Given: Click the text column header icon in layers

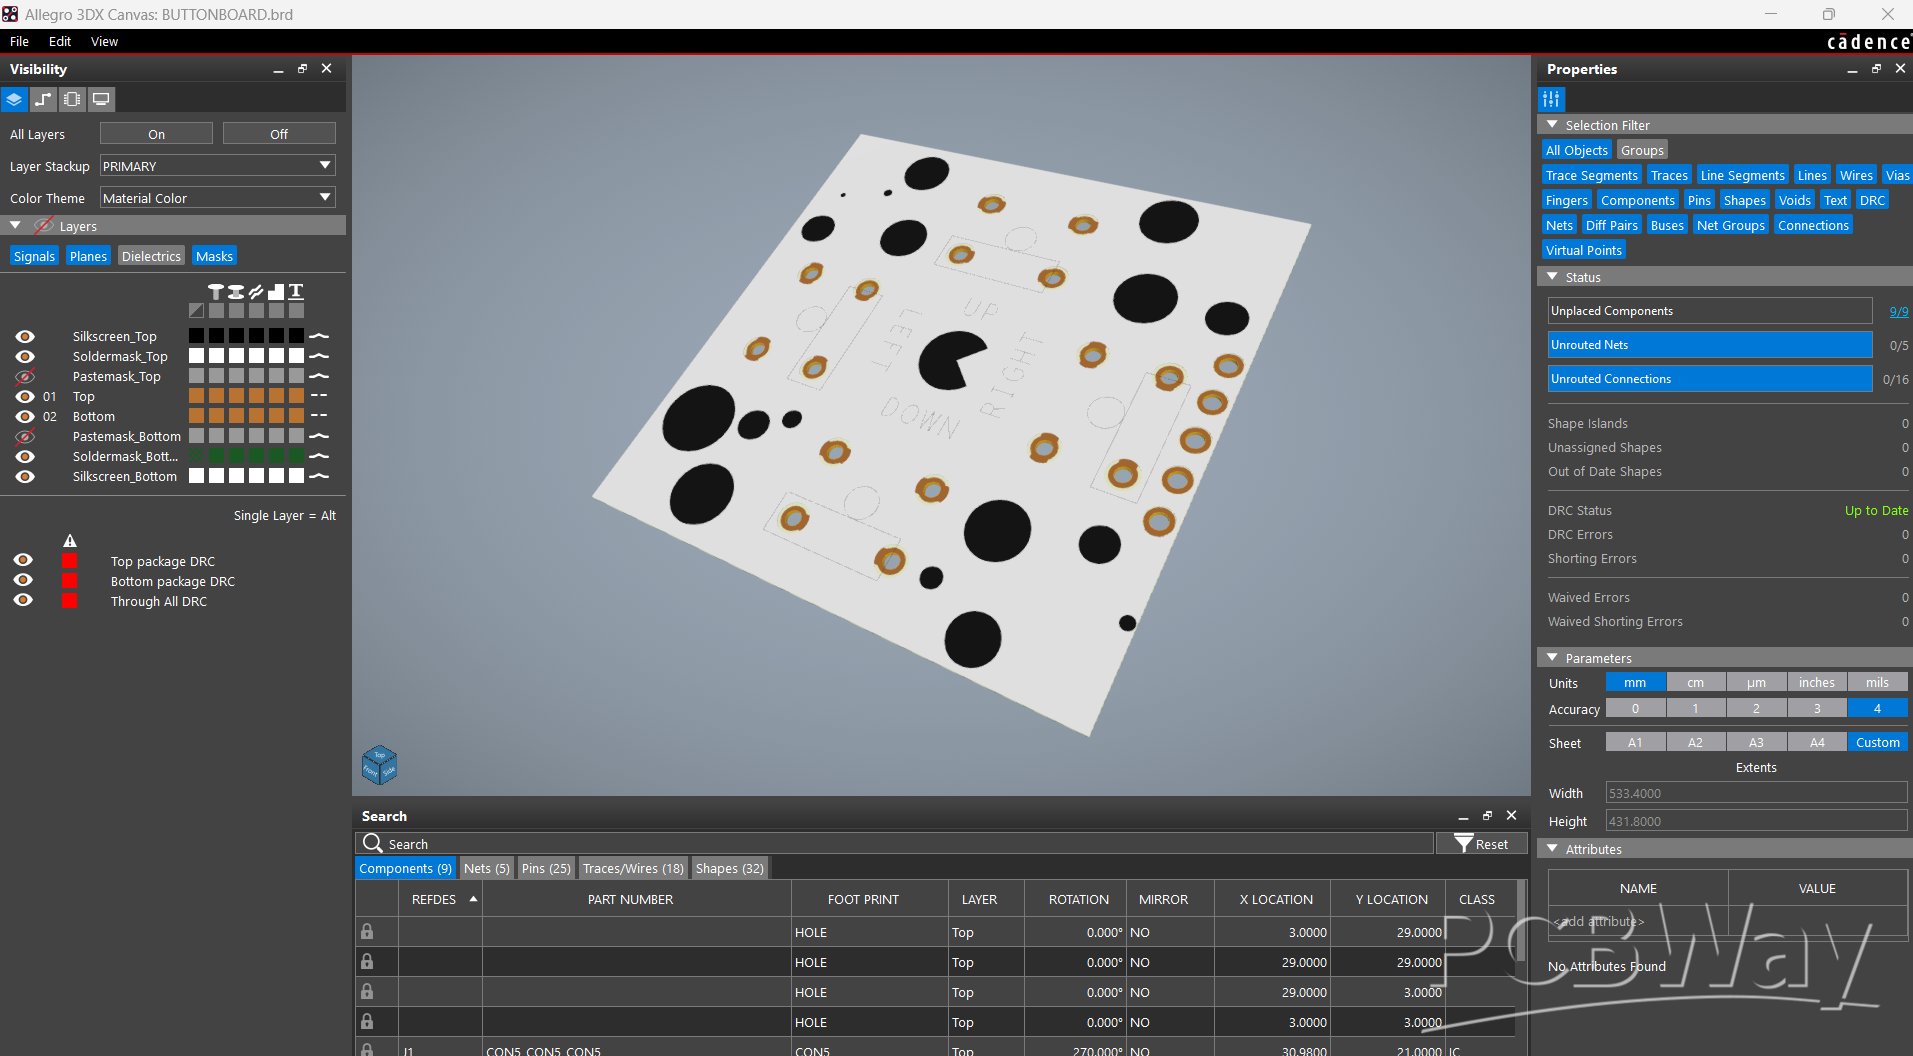Looking at the screenshot, I should coord(296,291).
